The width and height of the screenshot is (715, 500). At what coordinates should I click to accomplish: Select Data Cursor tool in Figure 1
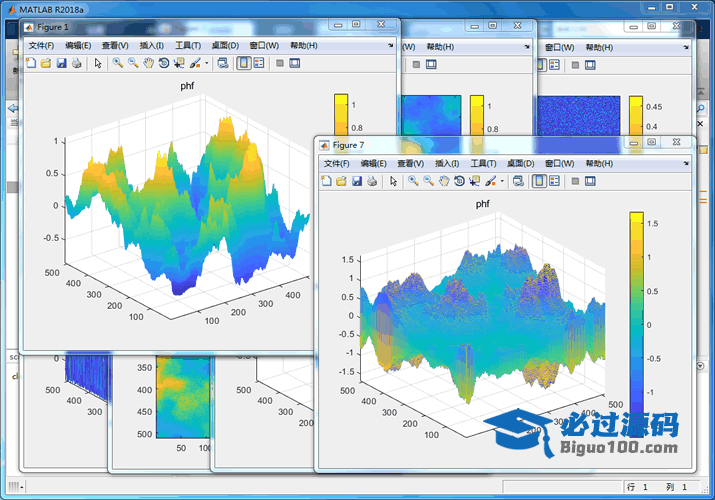pyautogui.click(x=179, y=63)
